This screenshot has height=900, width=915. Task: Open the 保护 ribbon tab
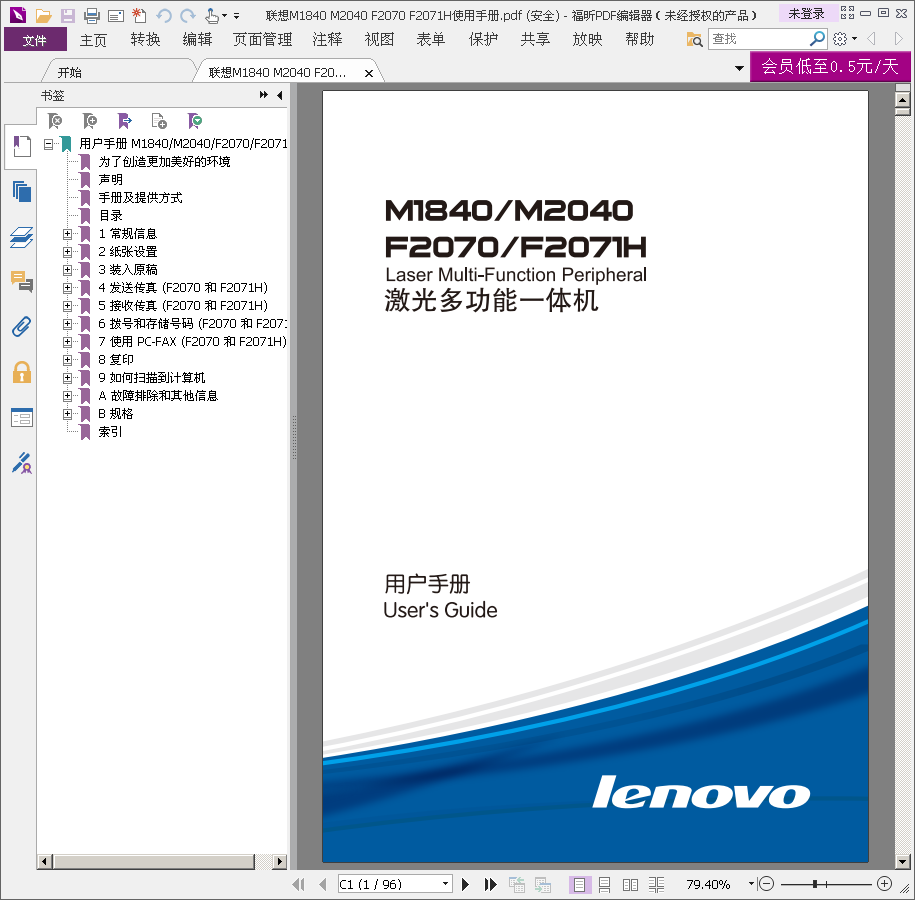(484, 40)
